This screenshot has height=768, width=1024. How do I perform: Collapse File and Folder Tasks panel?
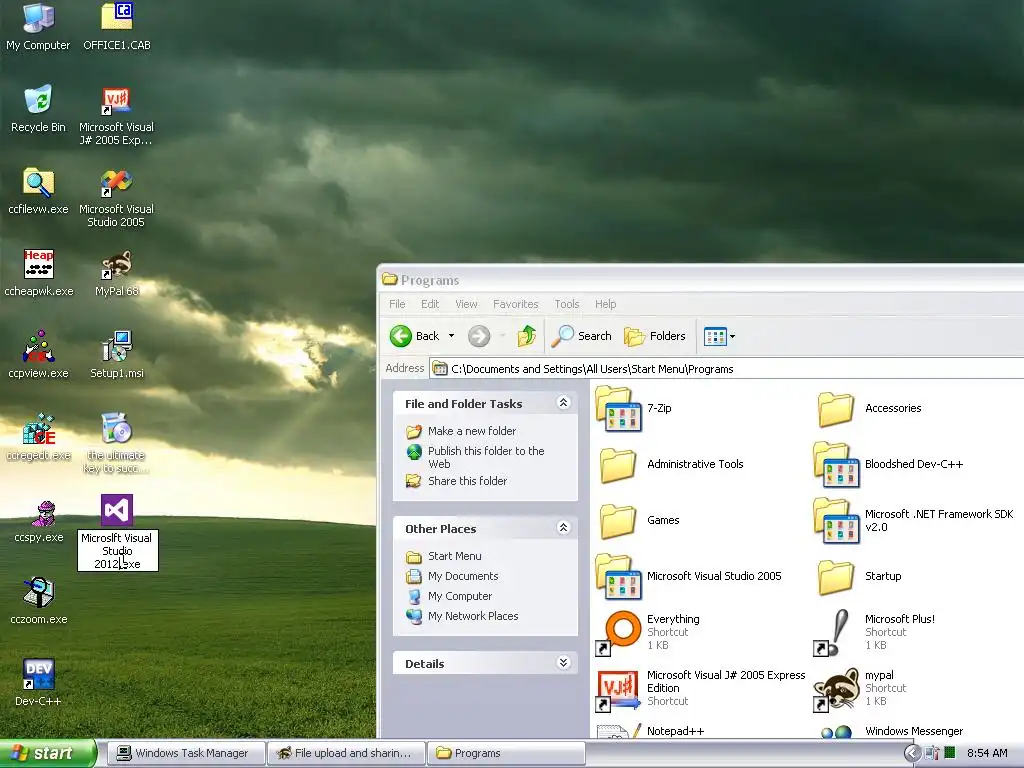pos(563,403)
